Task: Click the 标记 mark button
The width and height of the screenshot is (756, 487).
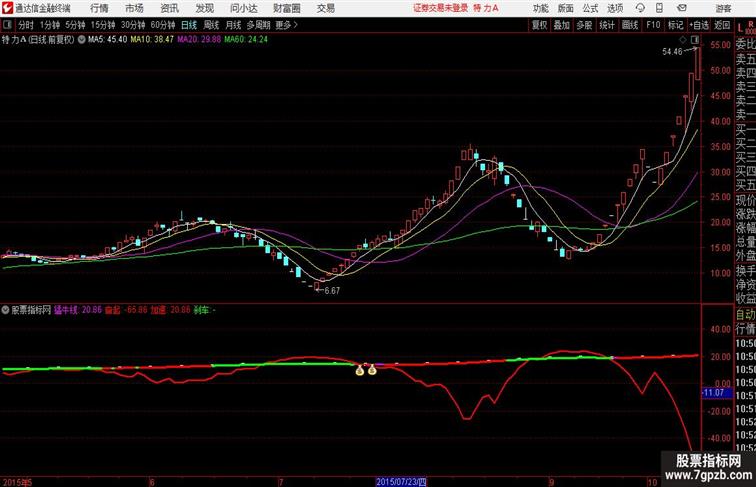Action: coord(675,25)
